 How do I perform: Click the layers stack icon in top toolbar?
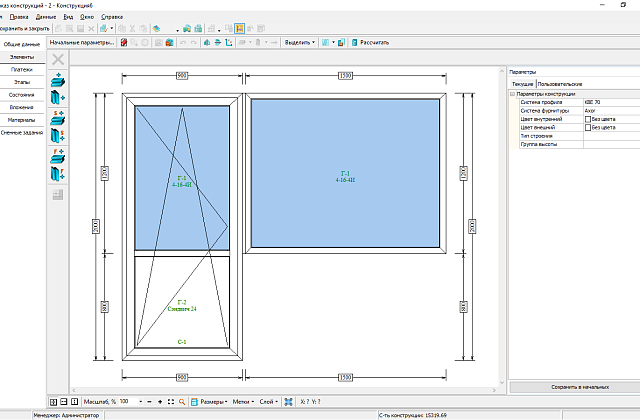point(156,29)
